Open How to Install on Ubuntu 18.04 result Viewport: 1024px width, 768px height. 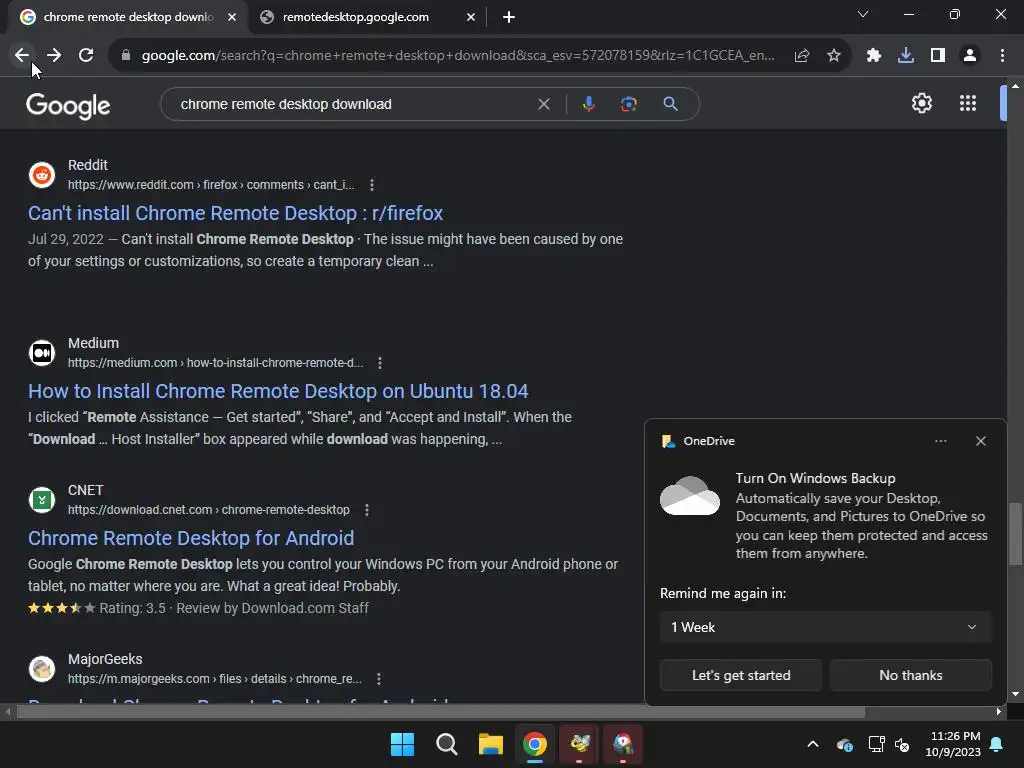(278, 391)
